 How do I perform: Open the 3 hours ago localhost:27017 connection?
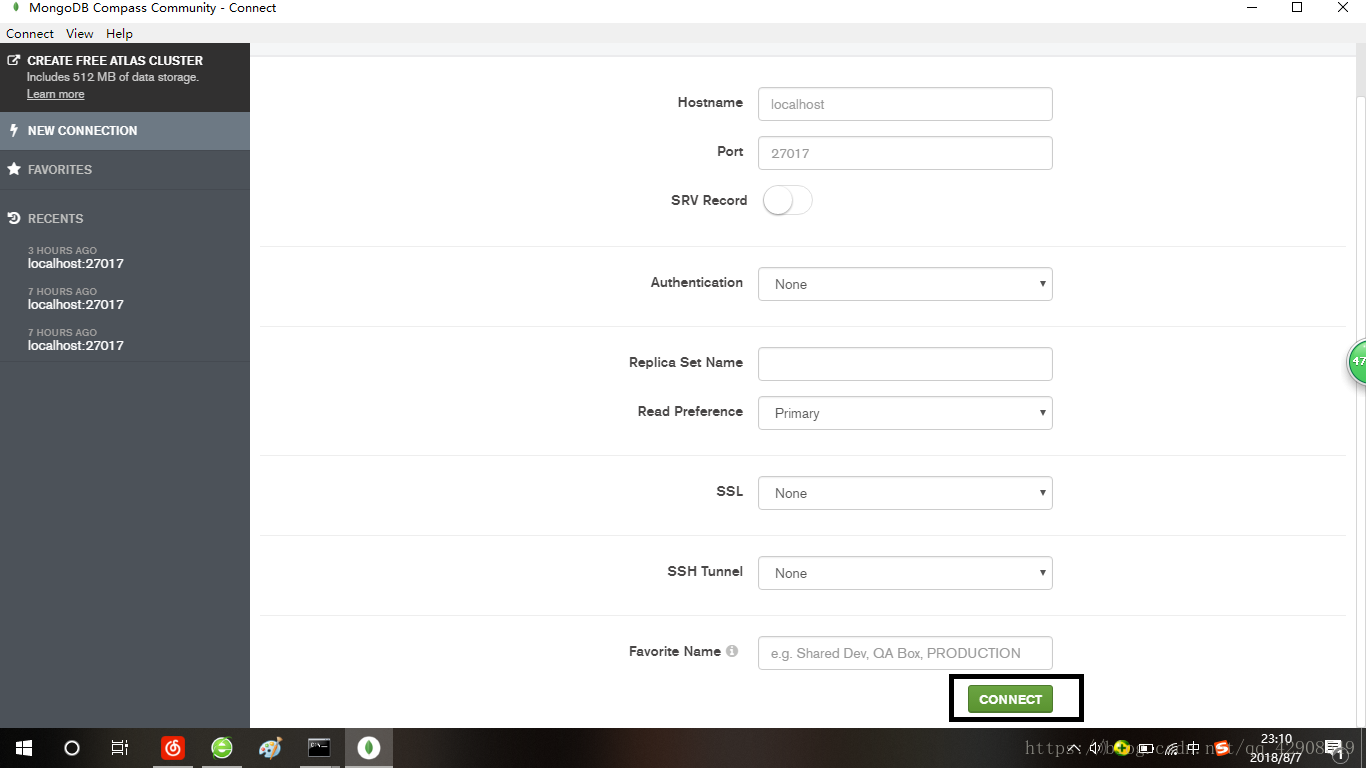pyautogui.click(x=76, y=258)
